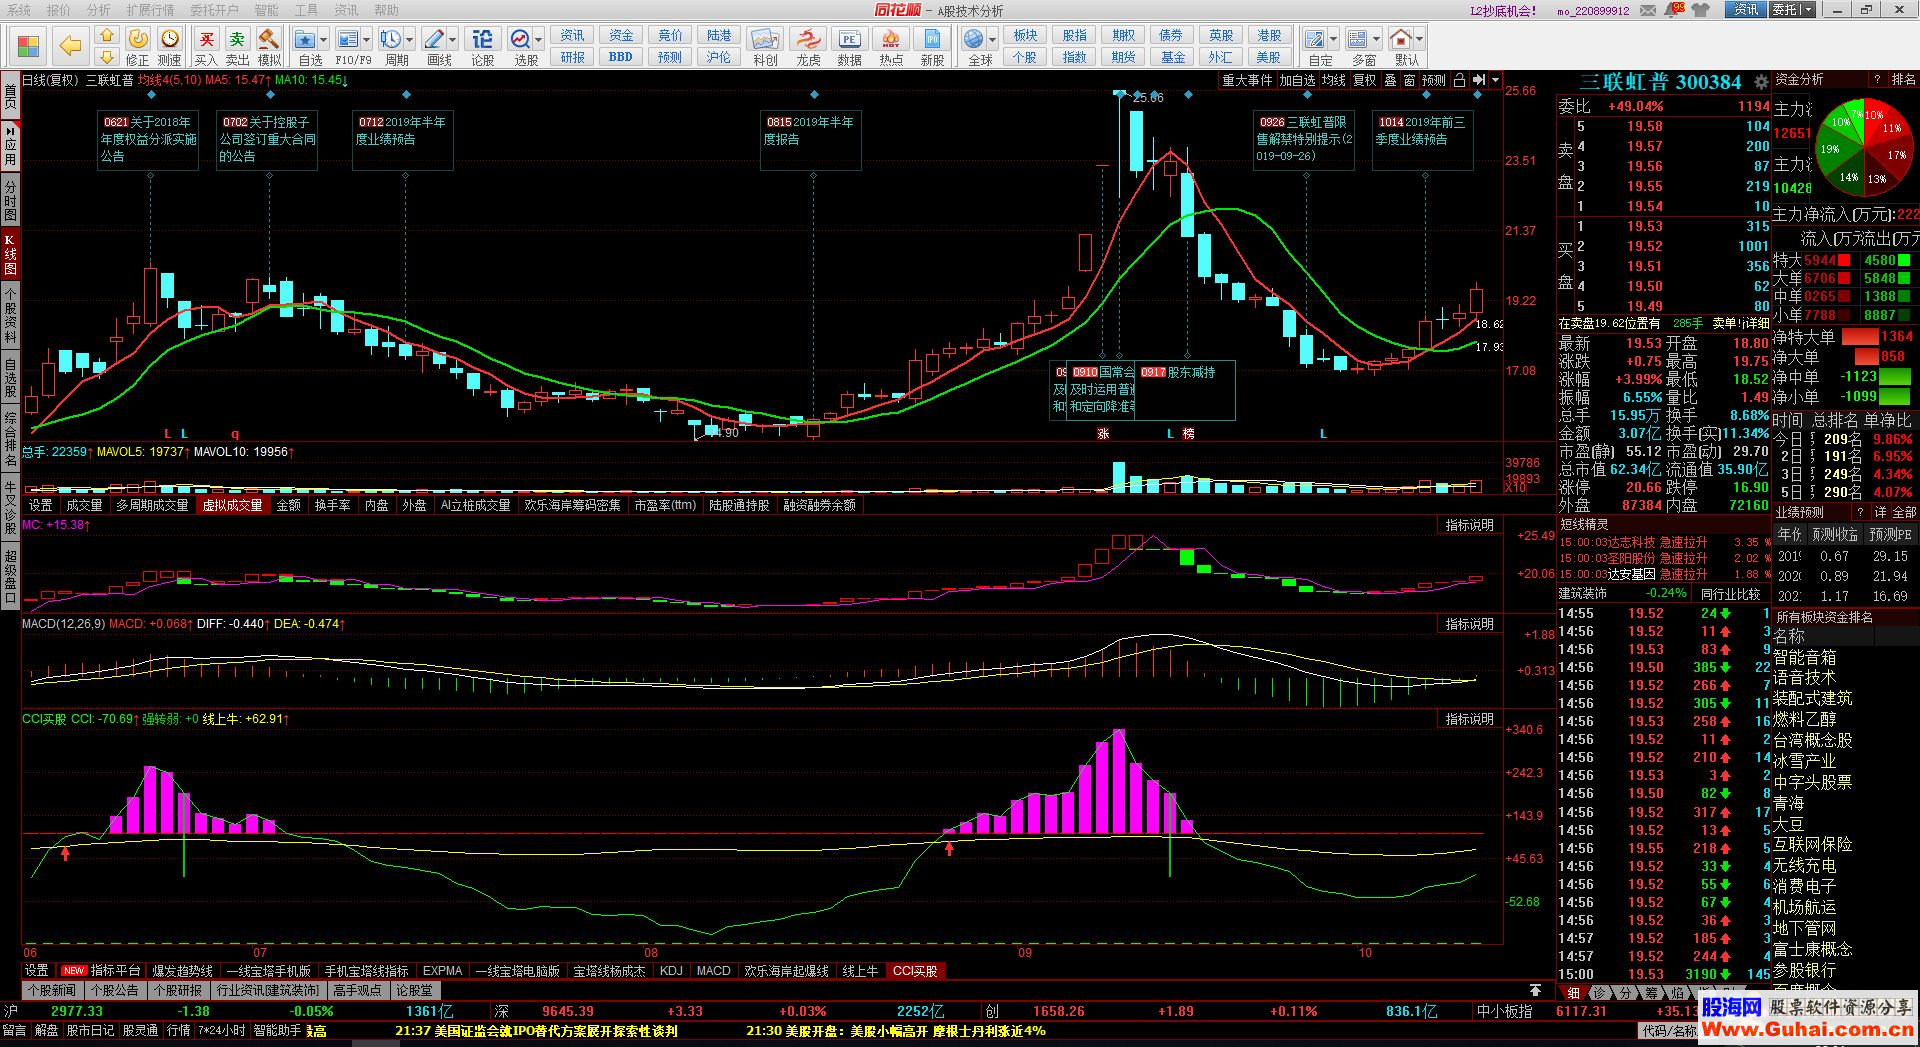Click the 加自选 add to watchlist button

[x=1297, y=80]
